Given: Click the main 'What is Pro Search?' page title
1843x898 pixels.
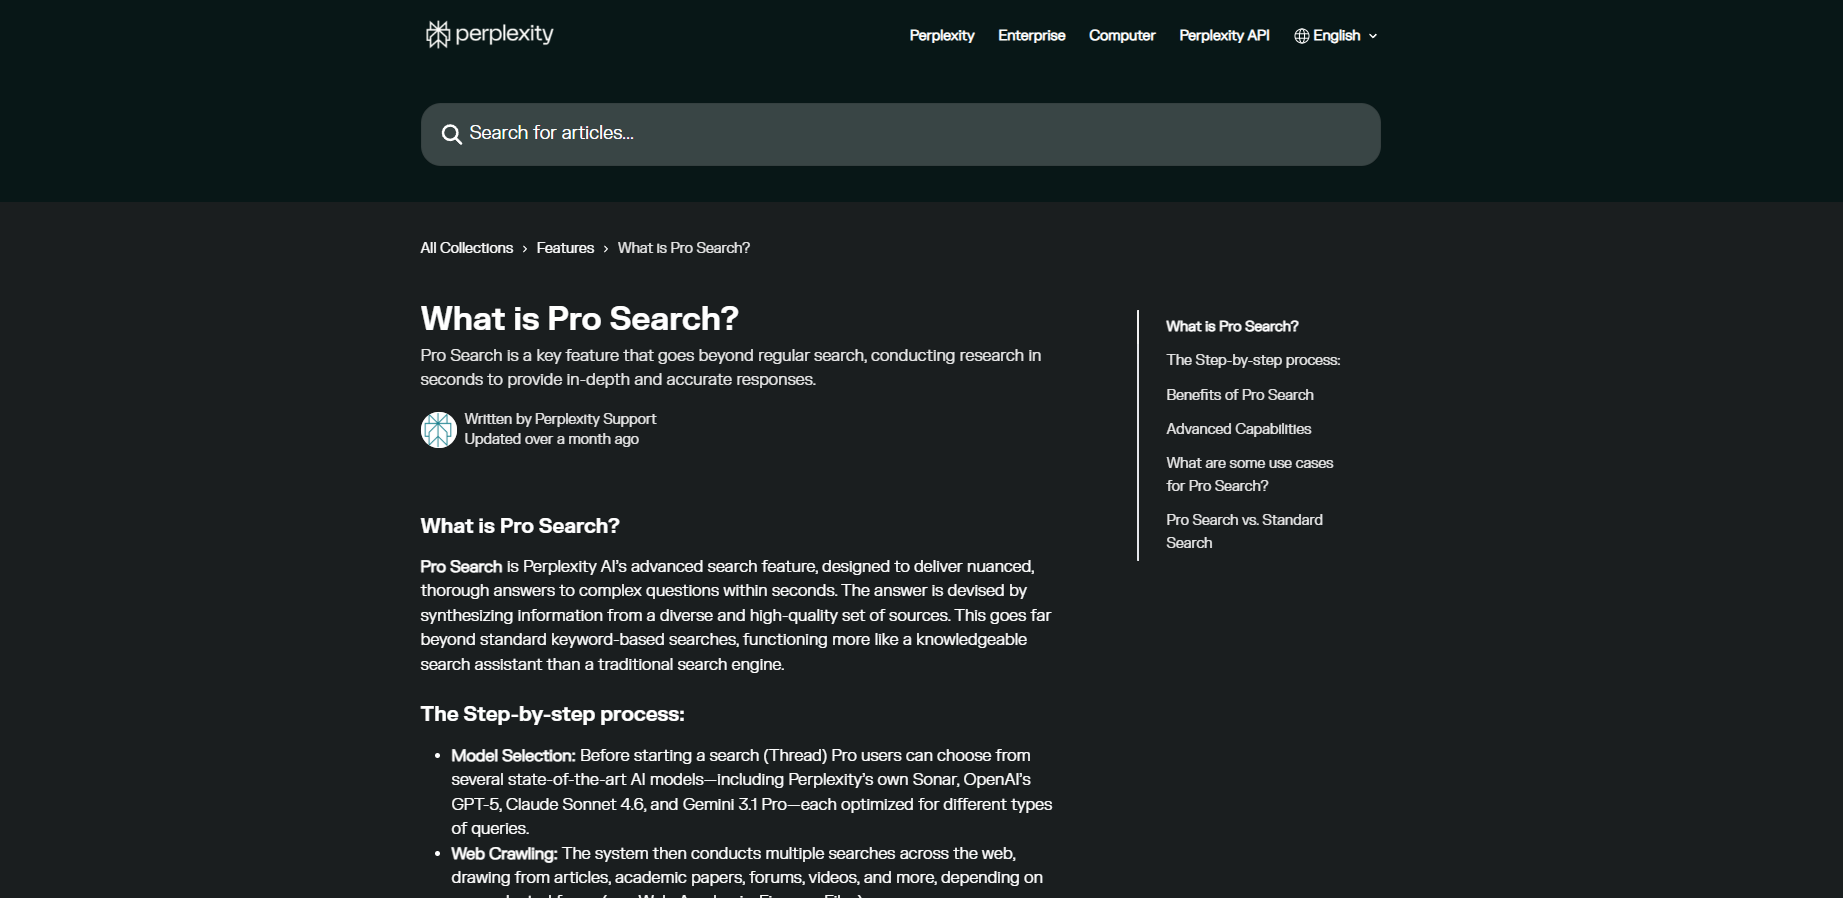Looking at the screenshot, I should [x=579, y=318].
